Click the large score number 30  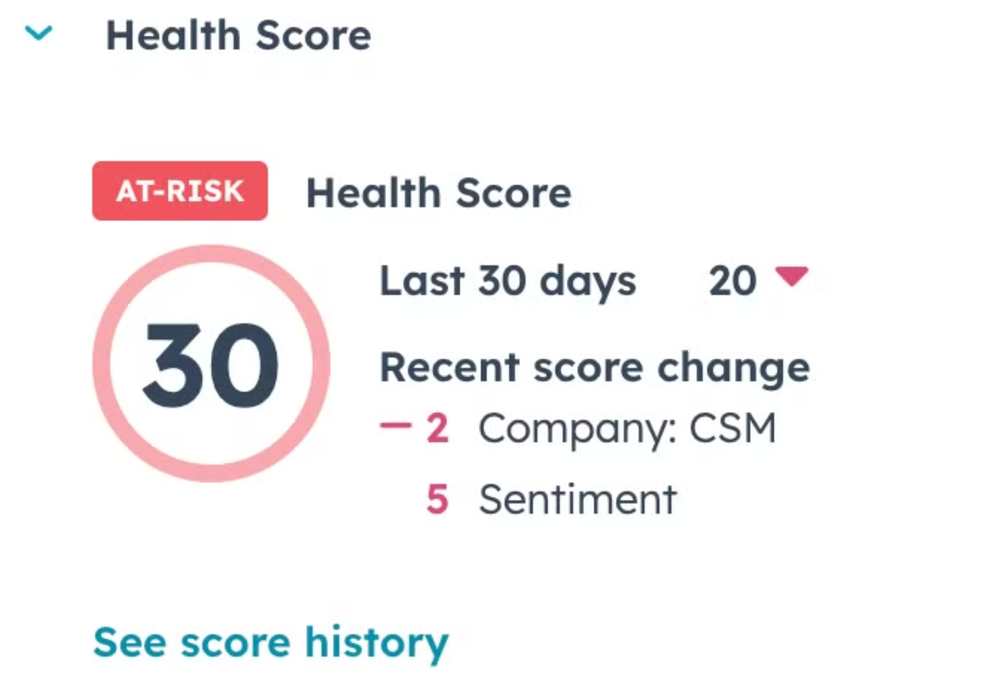coord(210,364)
